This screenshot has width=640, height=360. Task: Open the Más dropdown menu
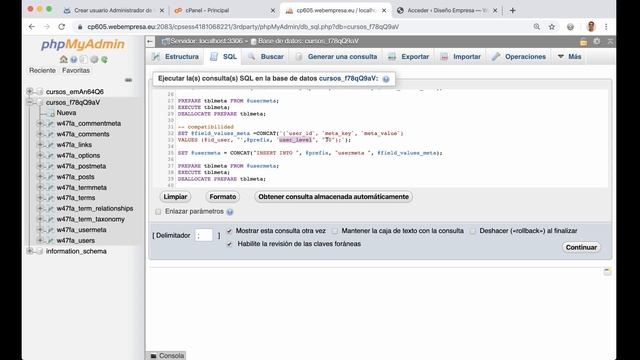569,57
